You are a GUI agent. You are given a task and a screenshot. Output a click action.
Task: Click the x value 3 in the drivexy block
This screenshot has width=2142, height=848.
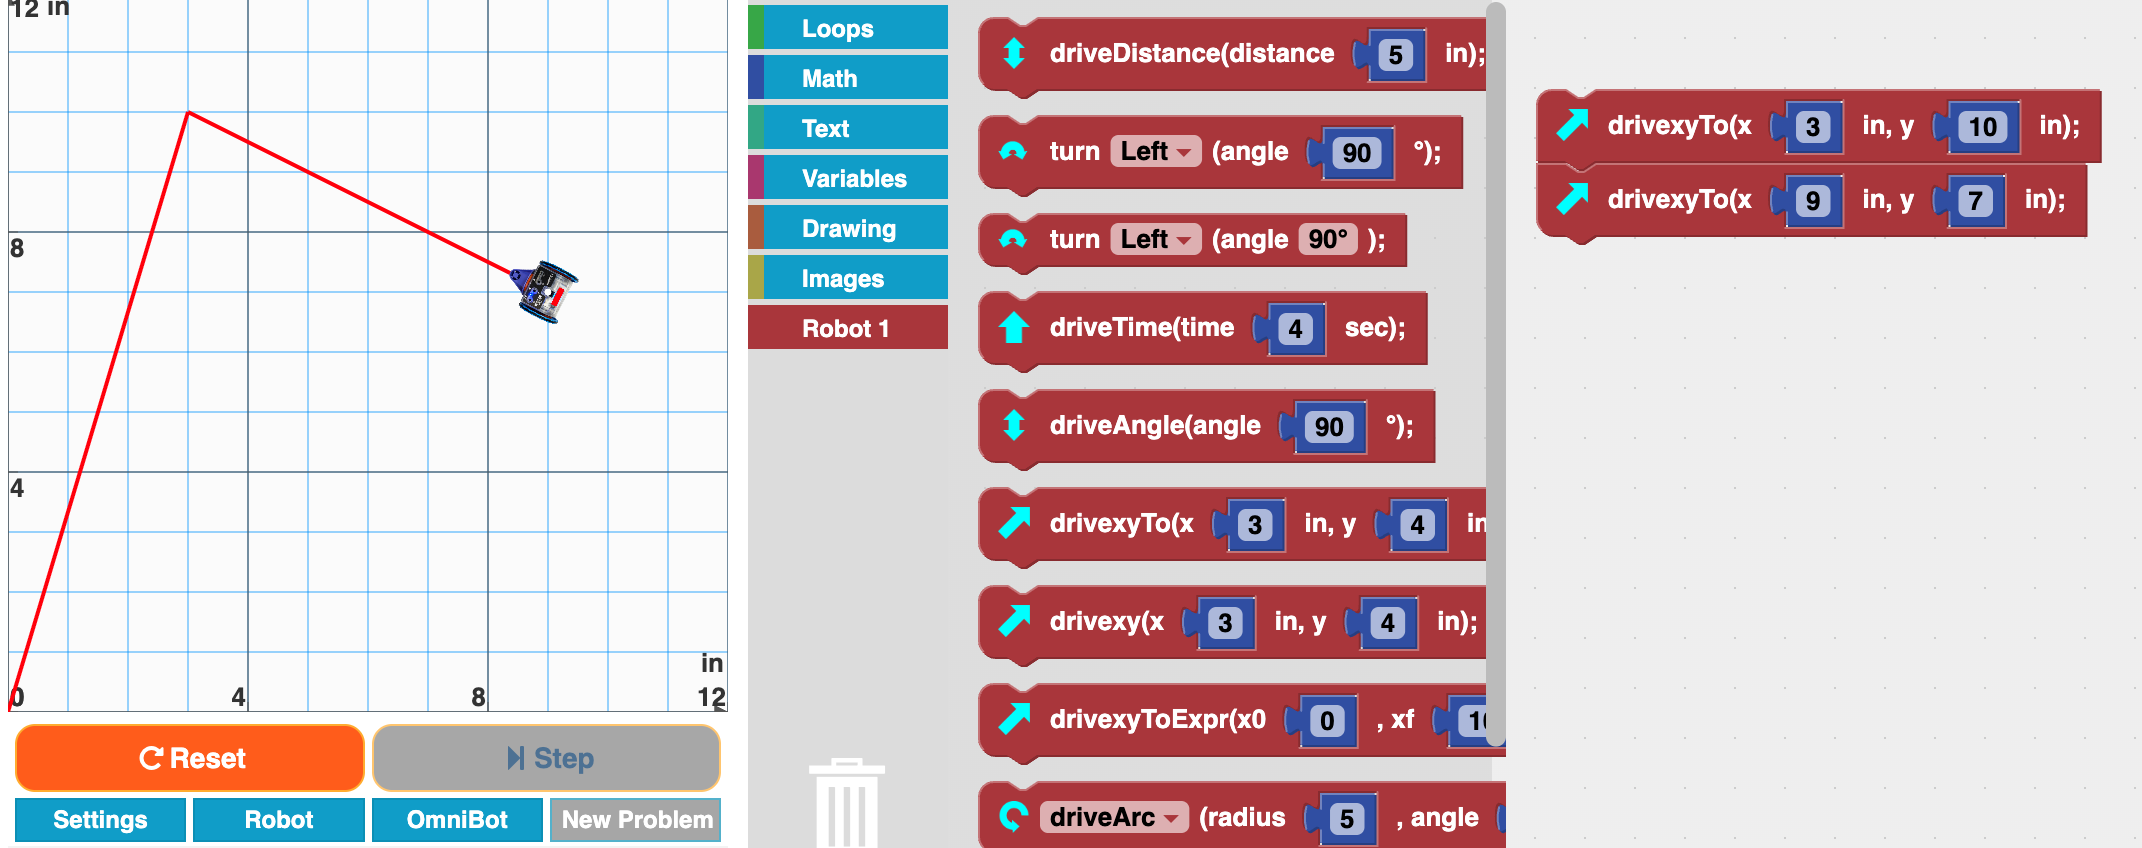(1225, 623)
